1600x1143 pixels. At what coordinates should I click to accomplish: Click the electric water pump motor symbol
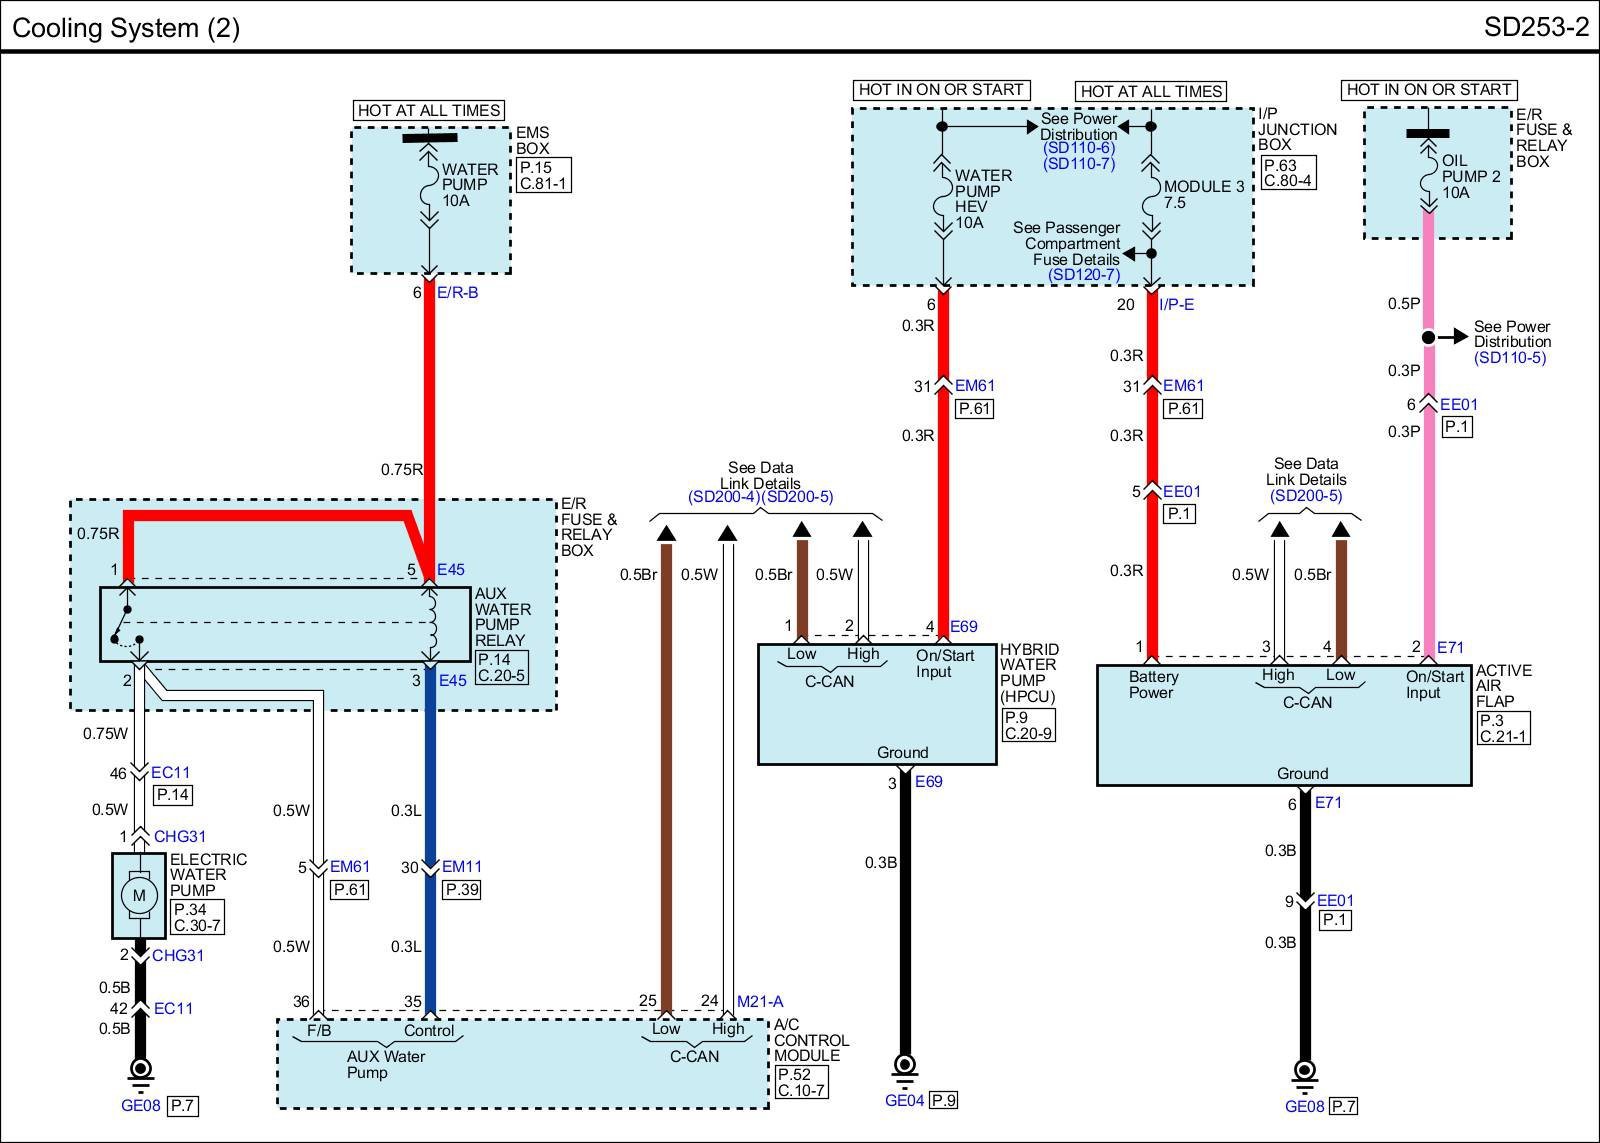(x=139, y=895)
